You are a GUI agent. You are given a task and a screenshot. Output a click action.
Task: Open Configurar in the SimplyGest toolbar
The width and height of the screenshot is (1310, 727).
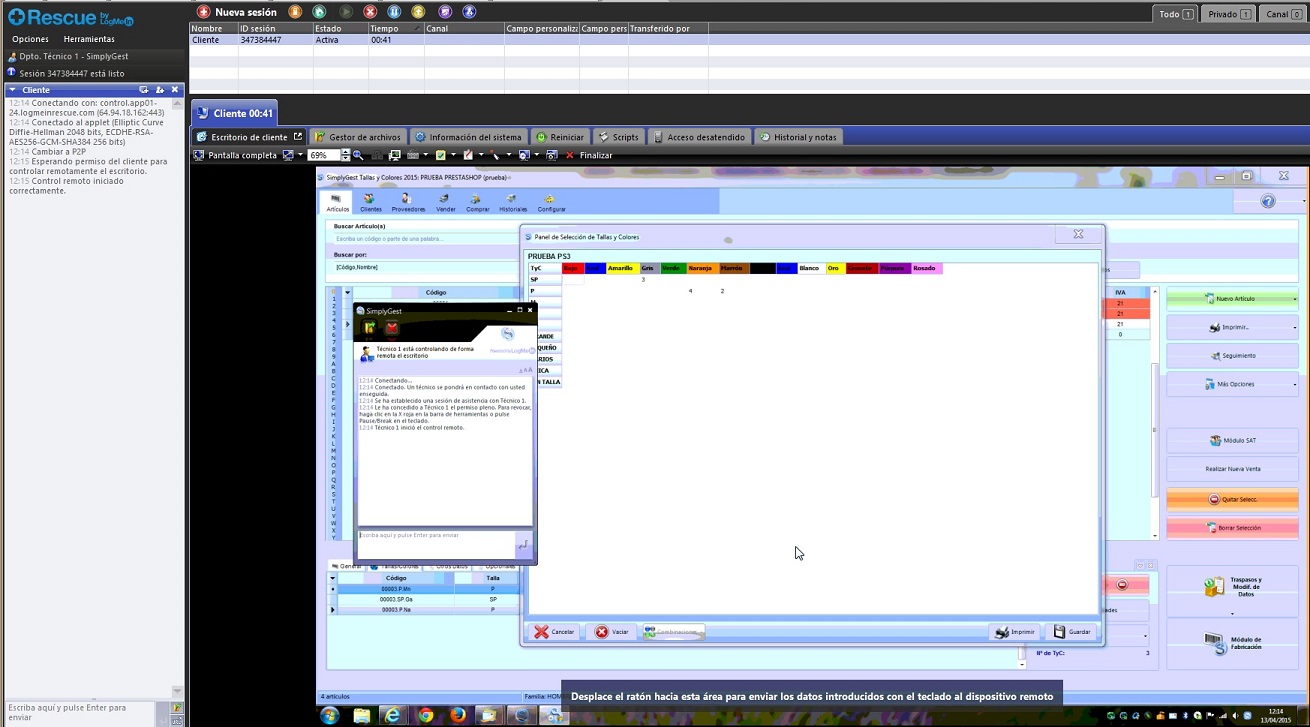point(551,203)
